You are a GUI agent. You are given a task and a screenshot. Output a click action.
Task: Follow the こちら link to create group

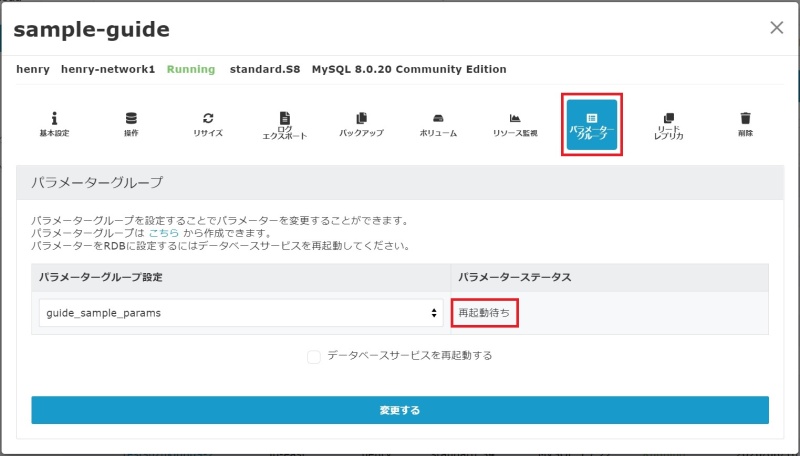(x=164, y=233)
